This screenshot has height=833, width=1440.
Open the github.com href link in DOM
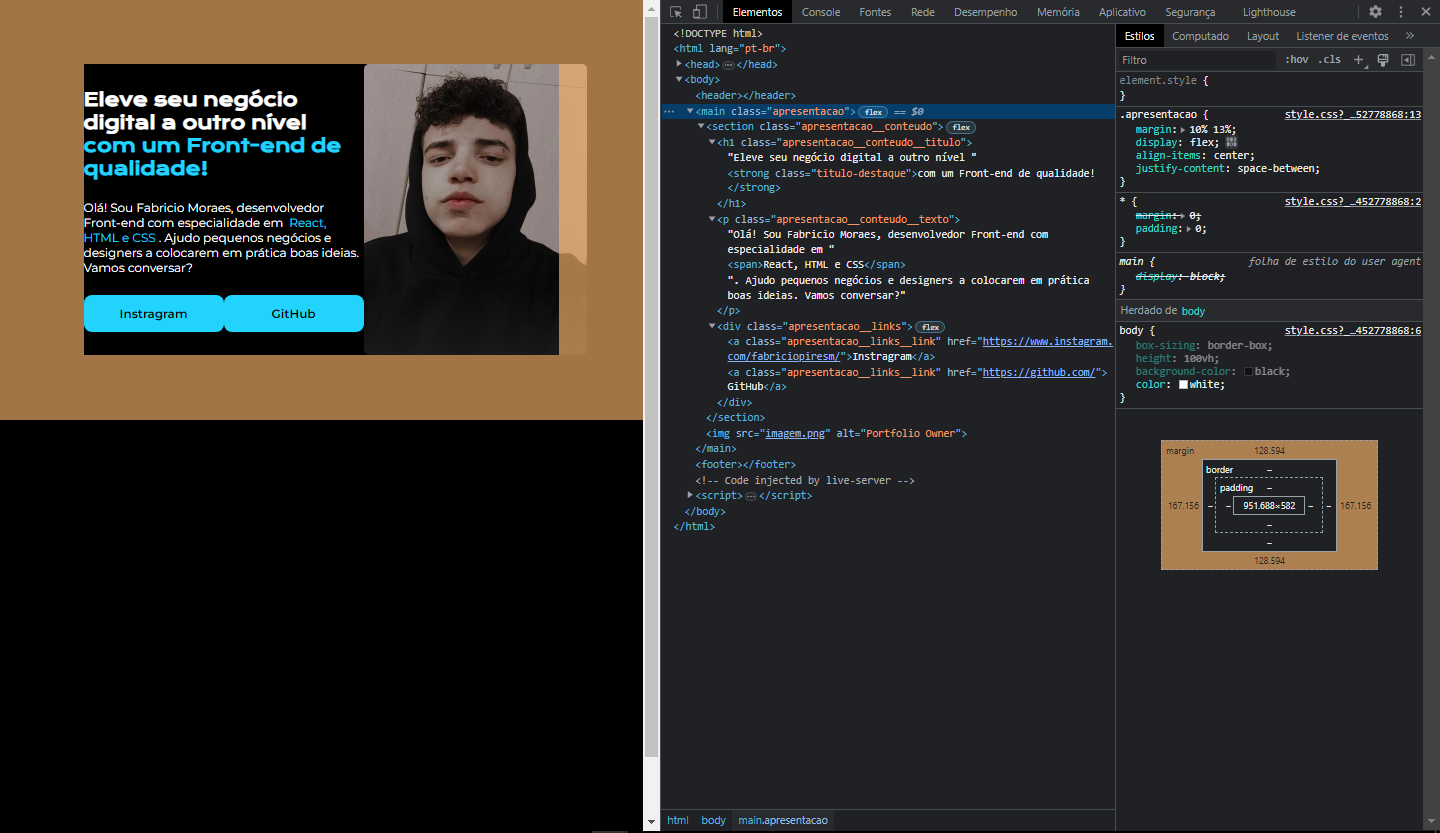tap(1039, 372)
